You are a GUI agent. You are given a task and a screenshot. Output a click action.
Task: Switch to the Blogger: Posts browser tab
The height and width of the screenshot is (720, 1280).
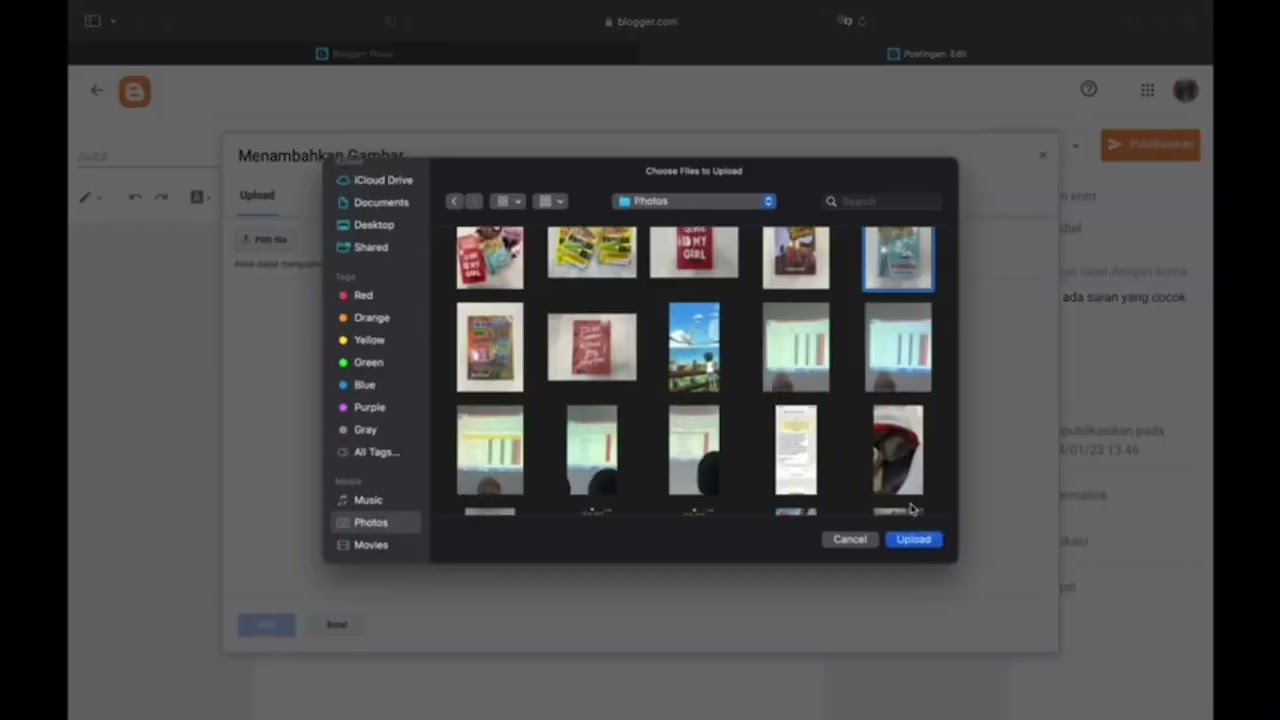pyautogui.click(x=354, y=54)
